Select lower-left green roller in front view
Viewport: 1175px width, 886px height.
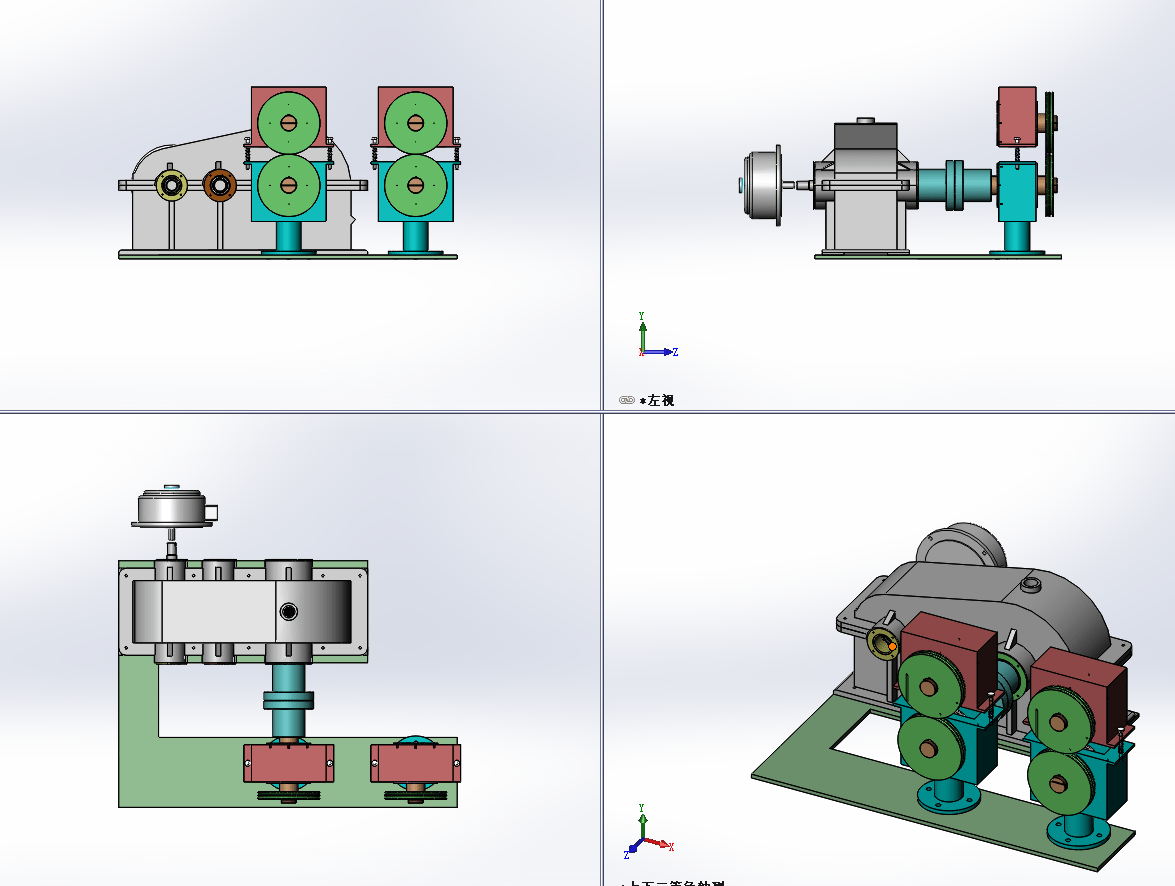(289, 185)
